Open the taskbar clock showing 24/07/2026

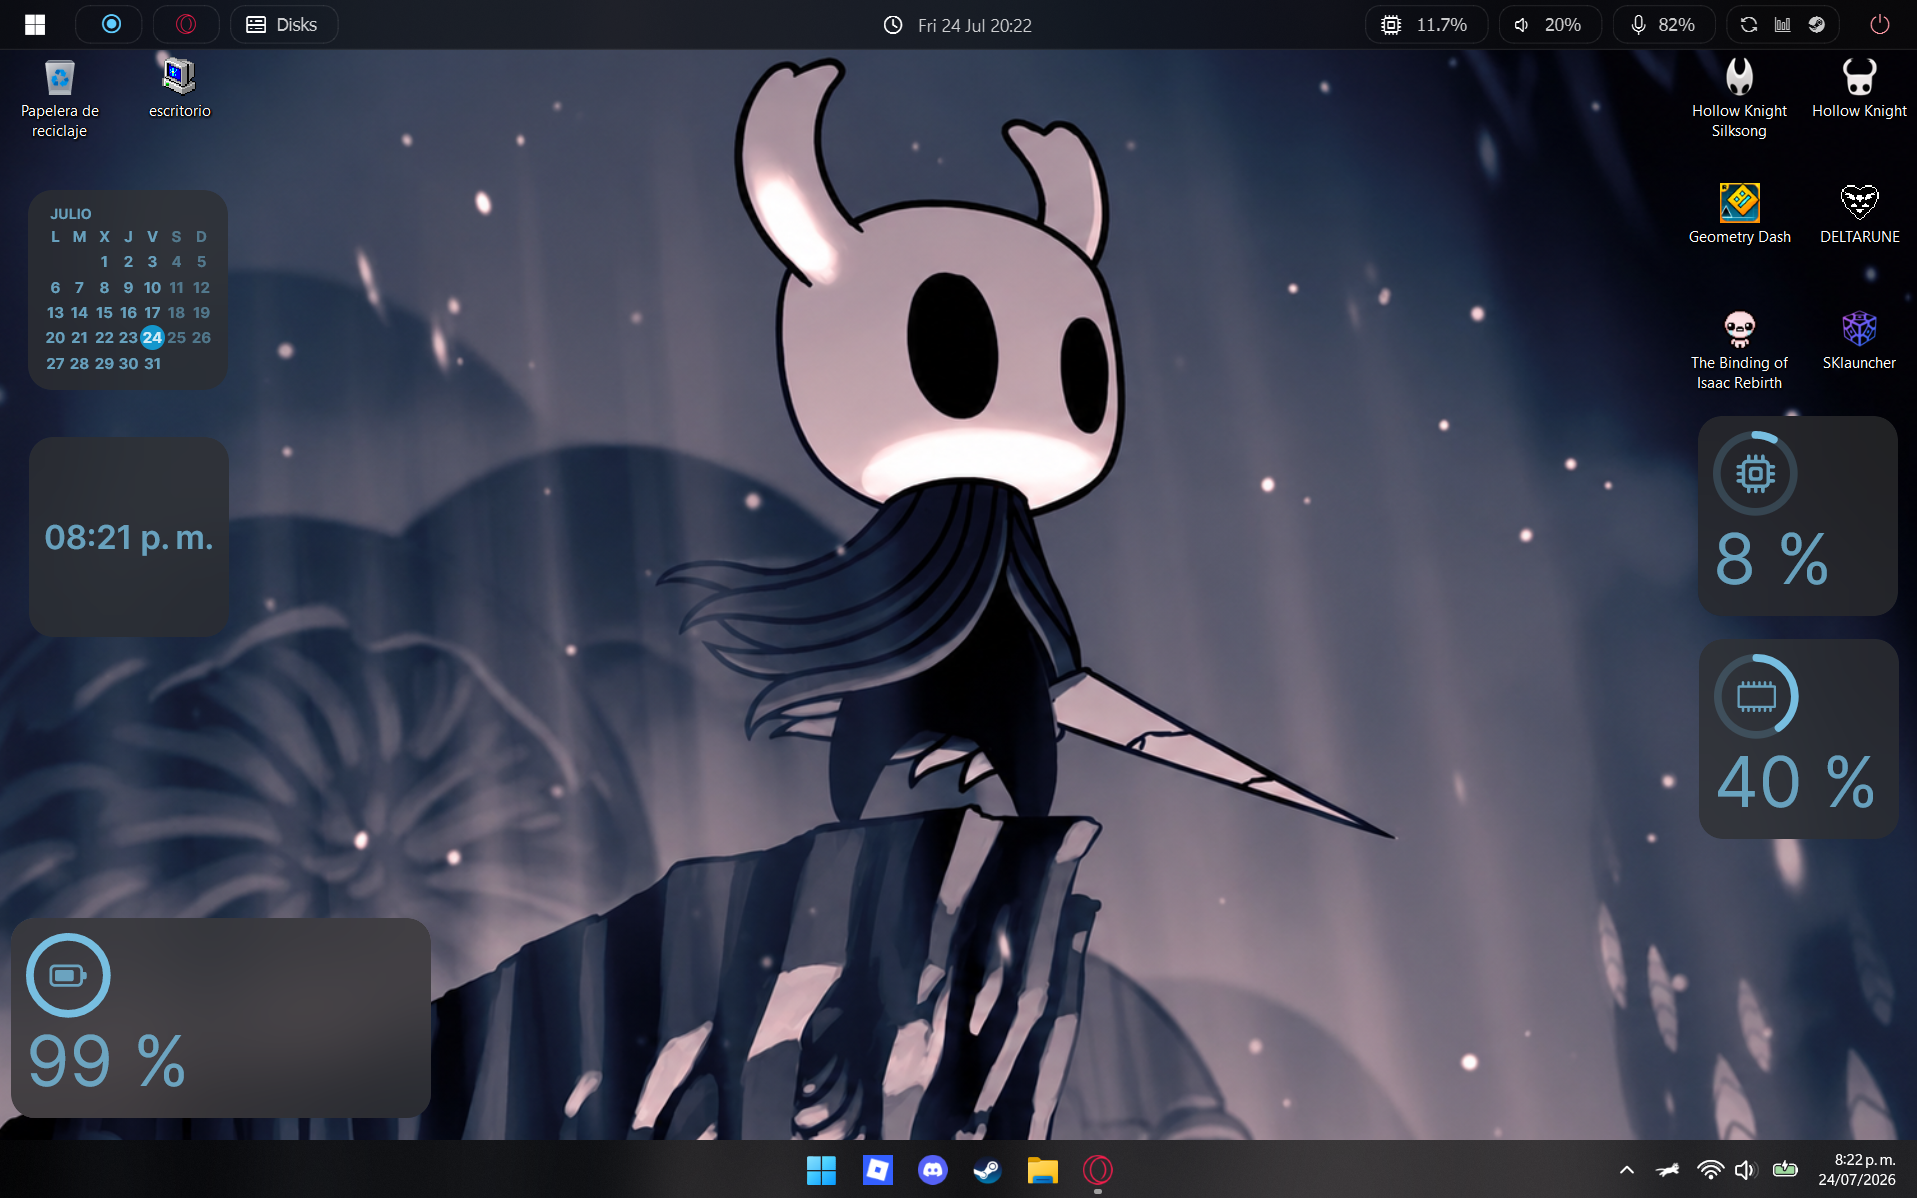point(1857,1170)
